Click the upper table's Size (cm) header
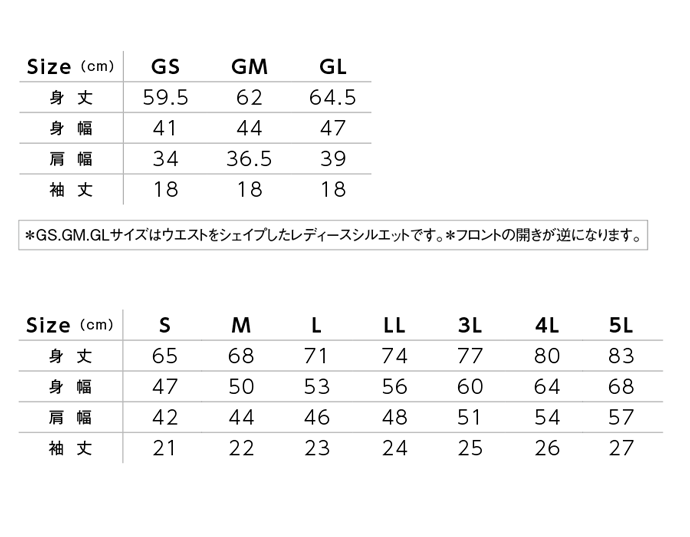Image resolution: width=690 pixels, height=537 pixels. pos(70,67)
